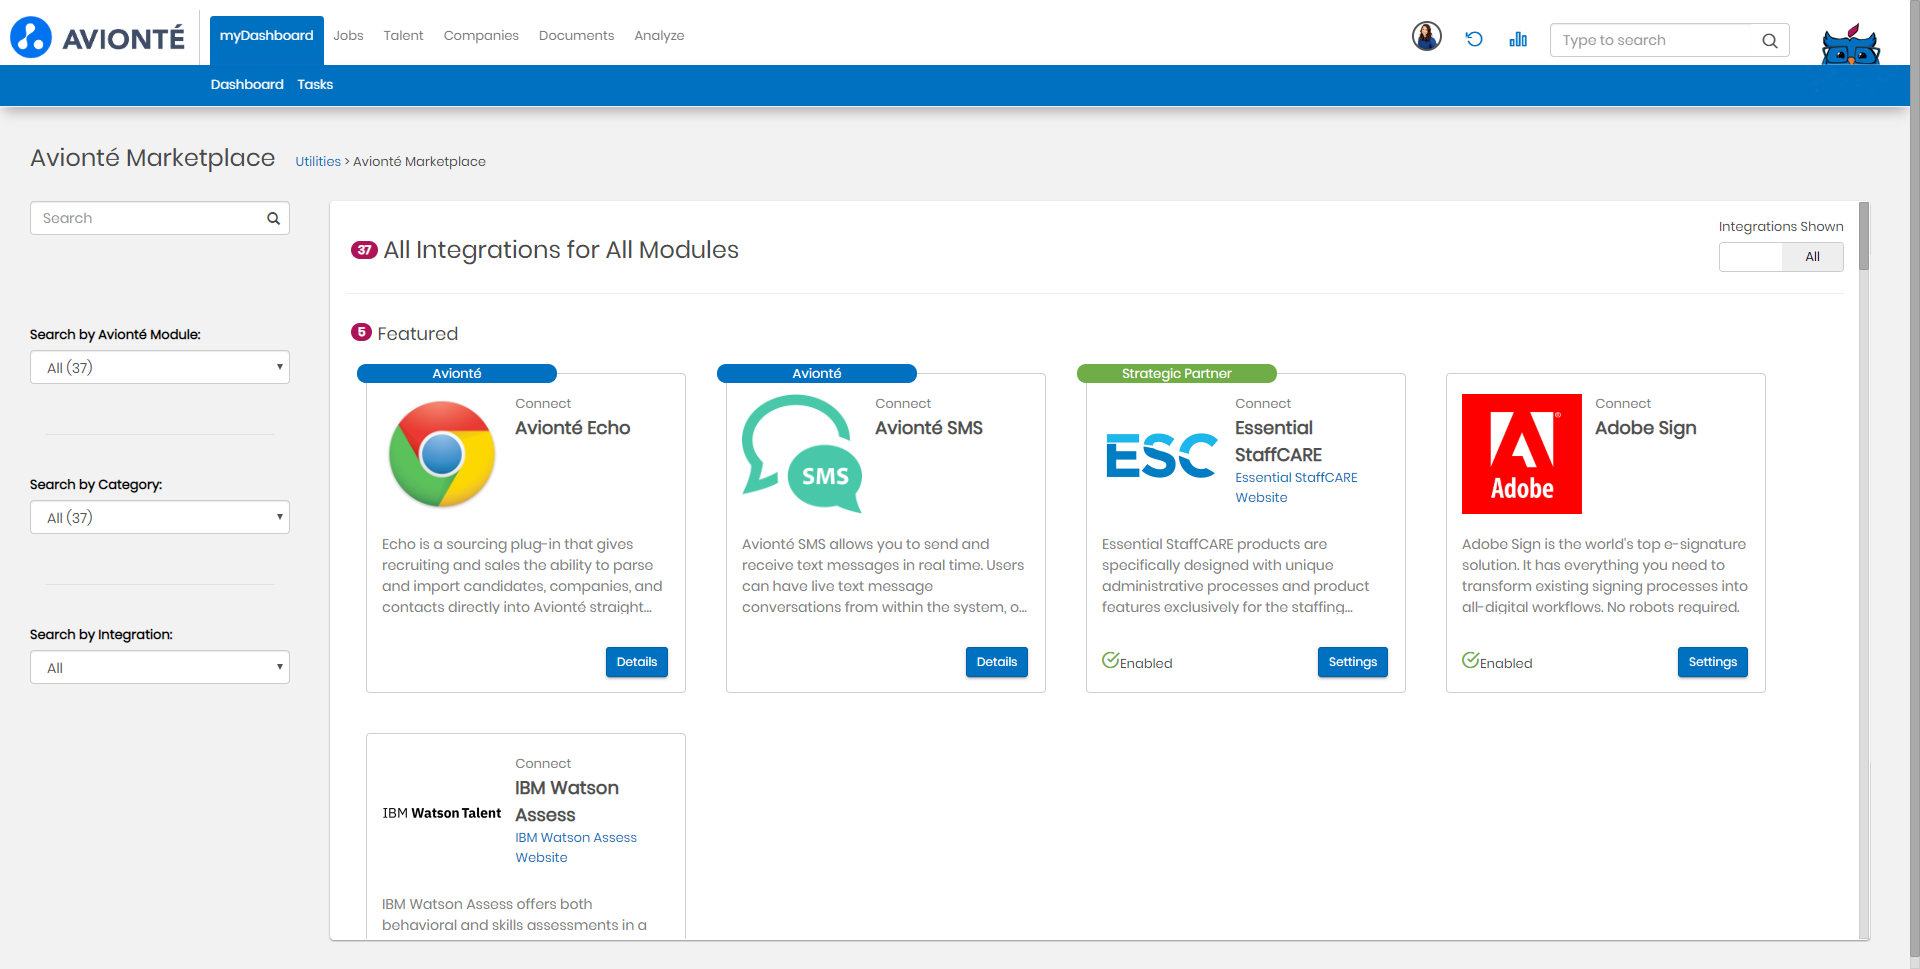Screen dimensions: 1920x969
Task: Click the Avionté Echo Chrome logo
Action: [x=442, y=454]
